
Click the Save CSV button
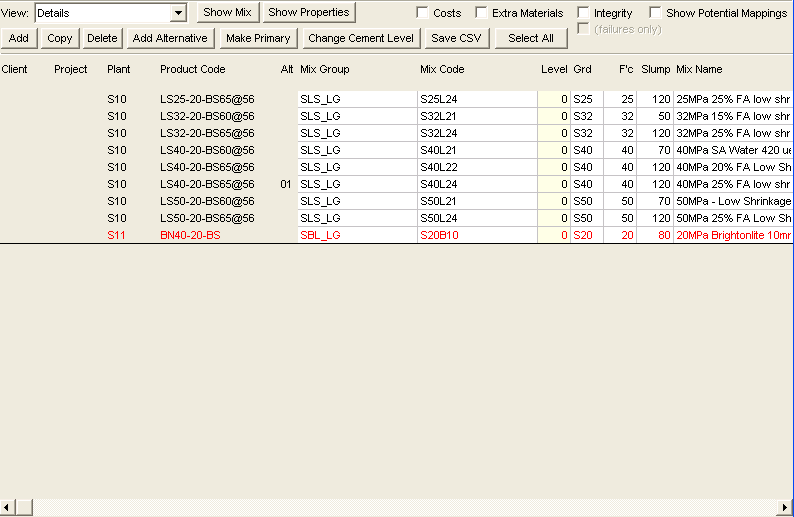click(456, 38)
